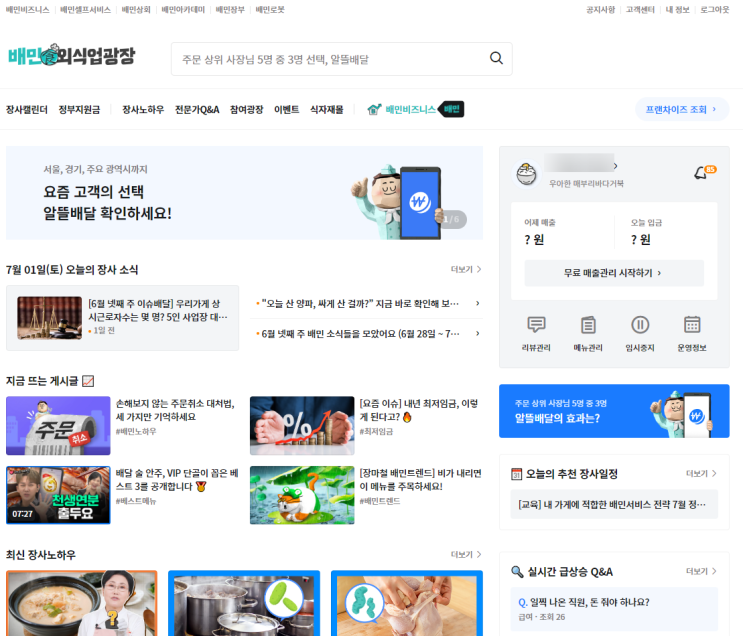Image resolution: width=743 pixels, height=636 pixels.
Task: Open 배민비즈니스 top link
Action: tap(27, 10)
